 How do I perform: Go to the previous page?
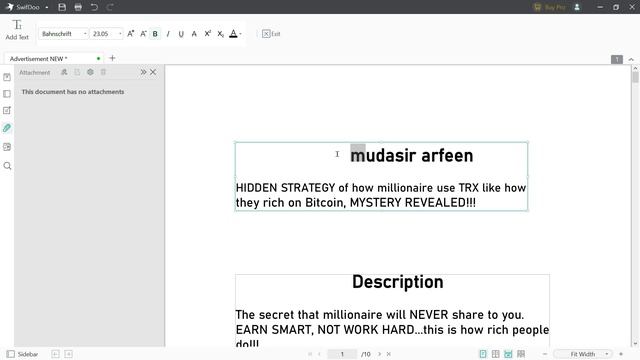[320, 354]
